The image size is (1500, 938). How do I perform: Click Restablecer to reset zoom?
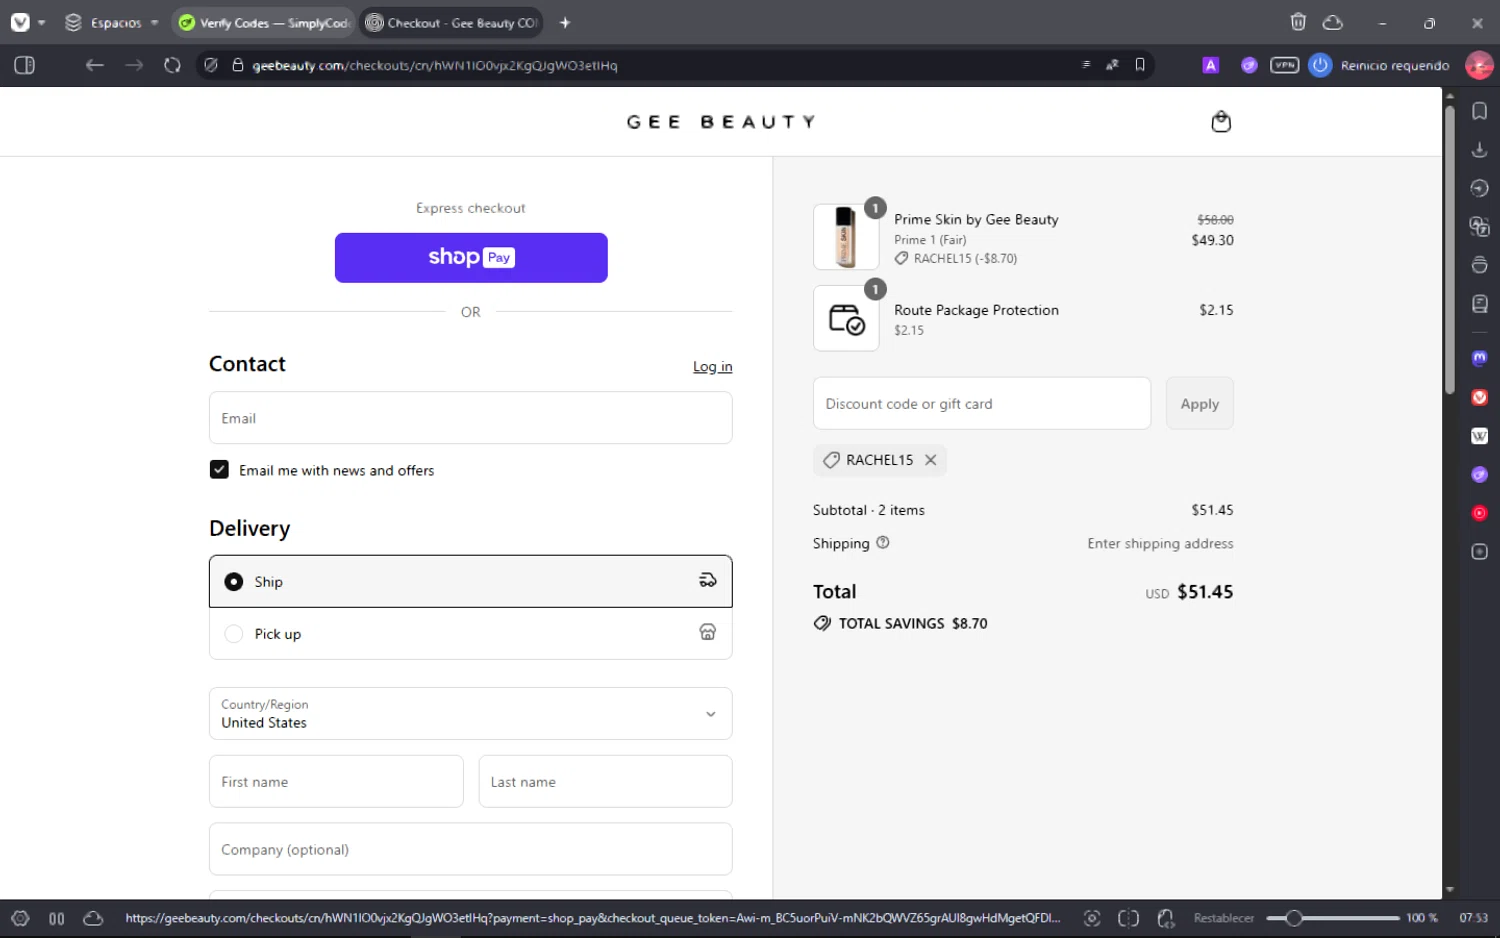pos(1224,918)
